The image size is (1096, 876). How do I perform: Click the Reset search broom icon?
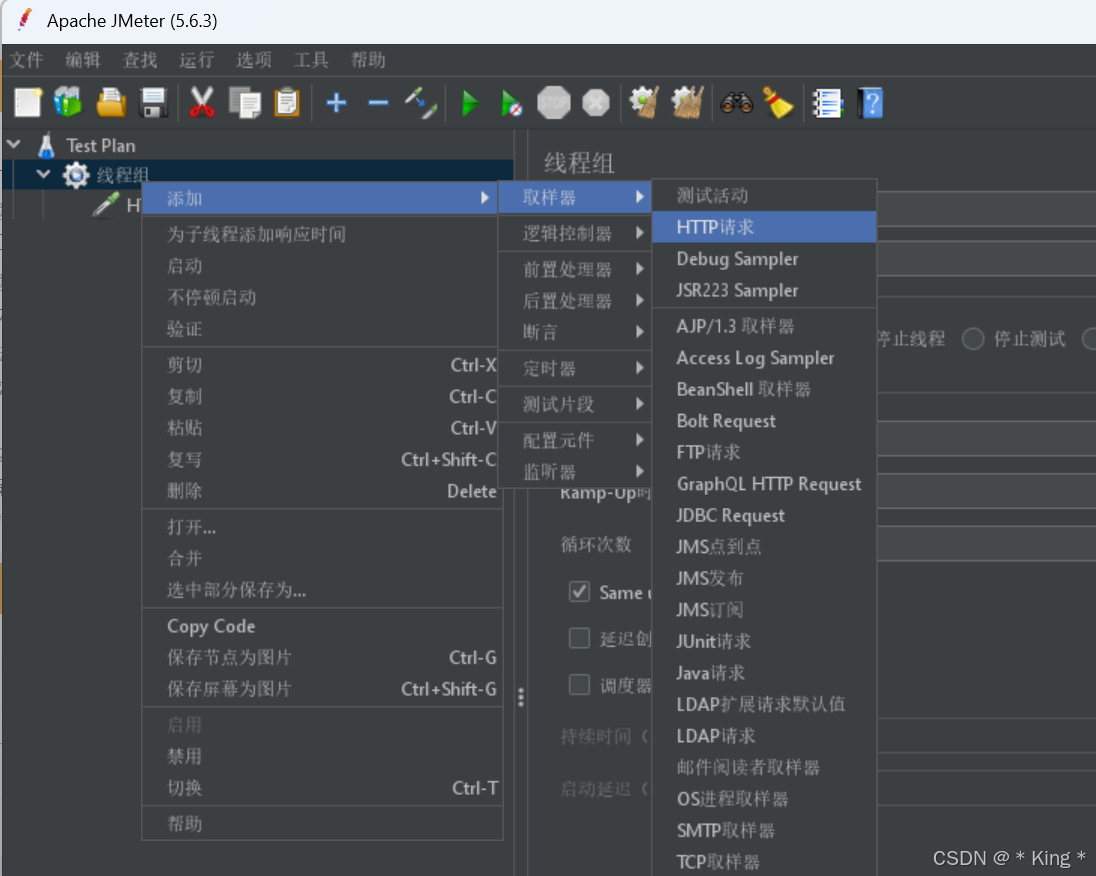tap(778, 103)
